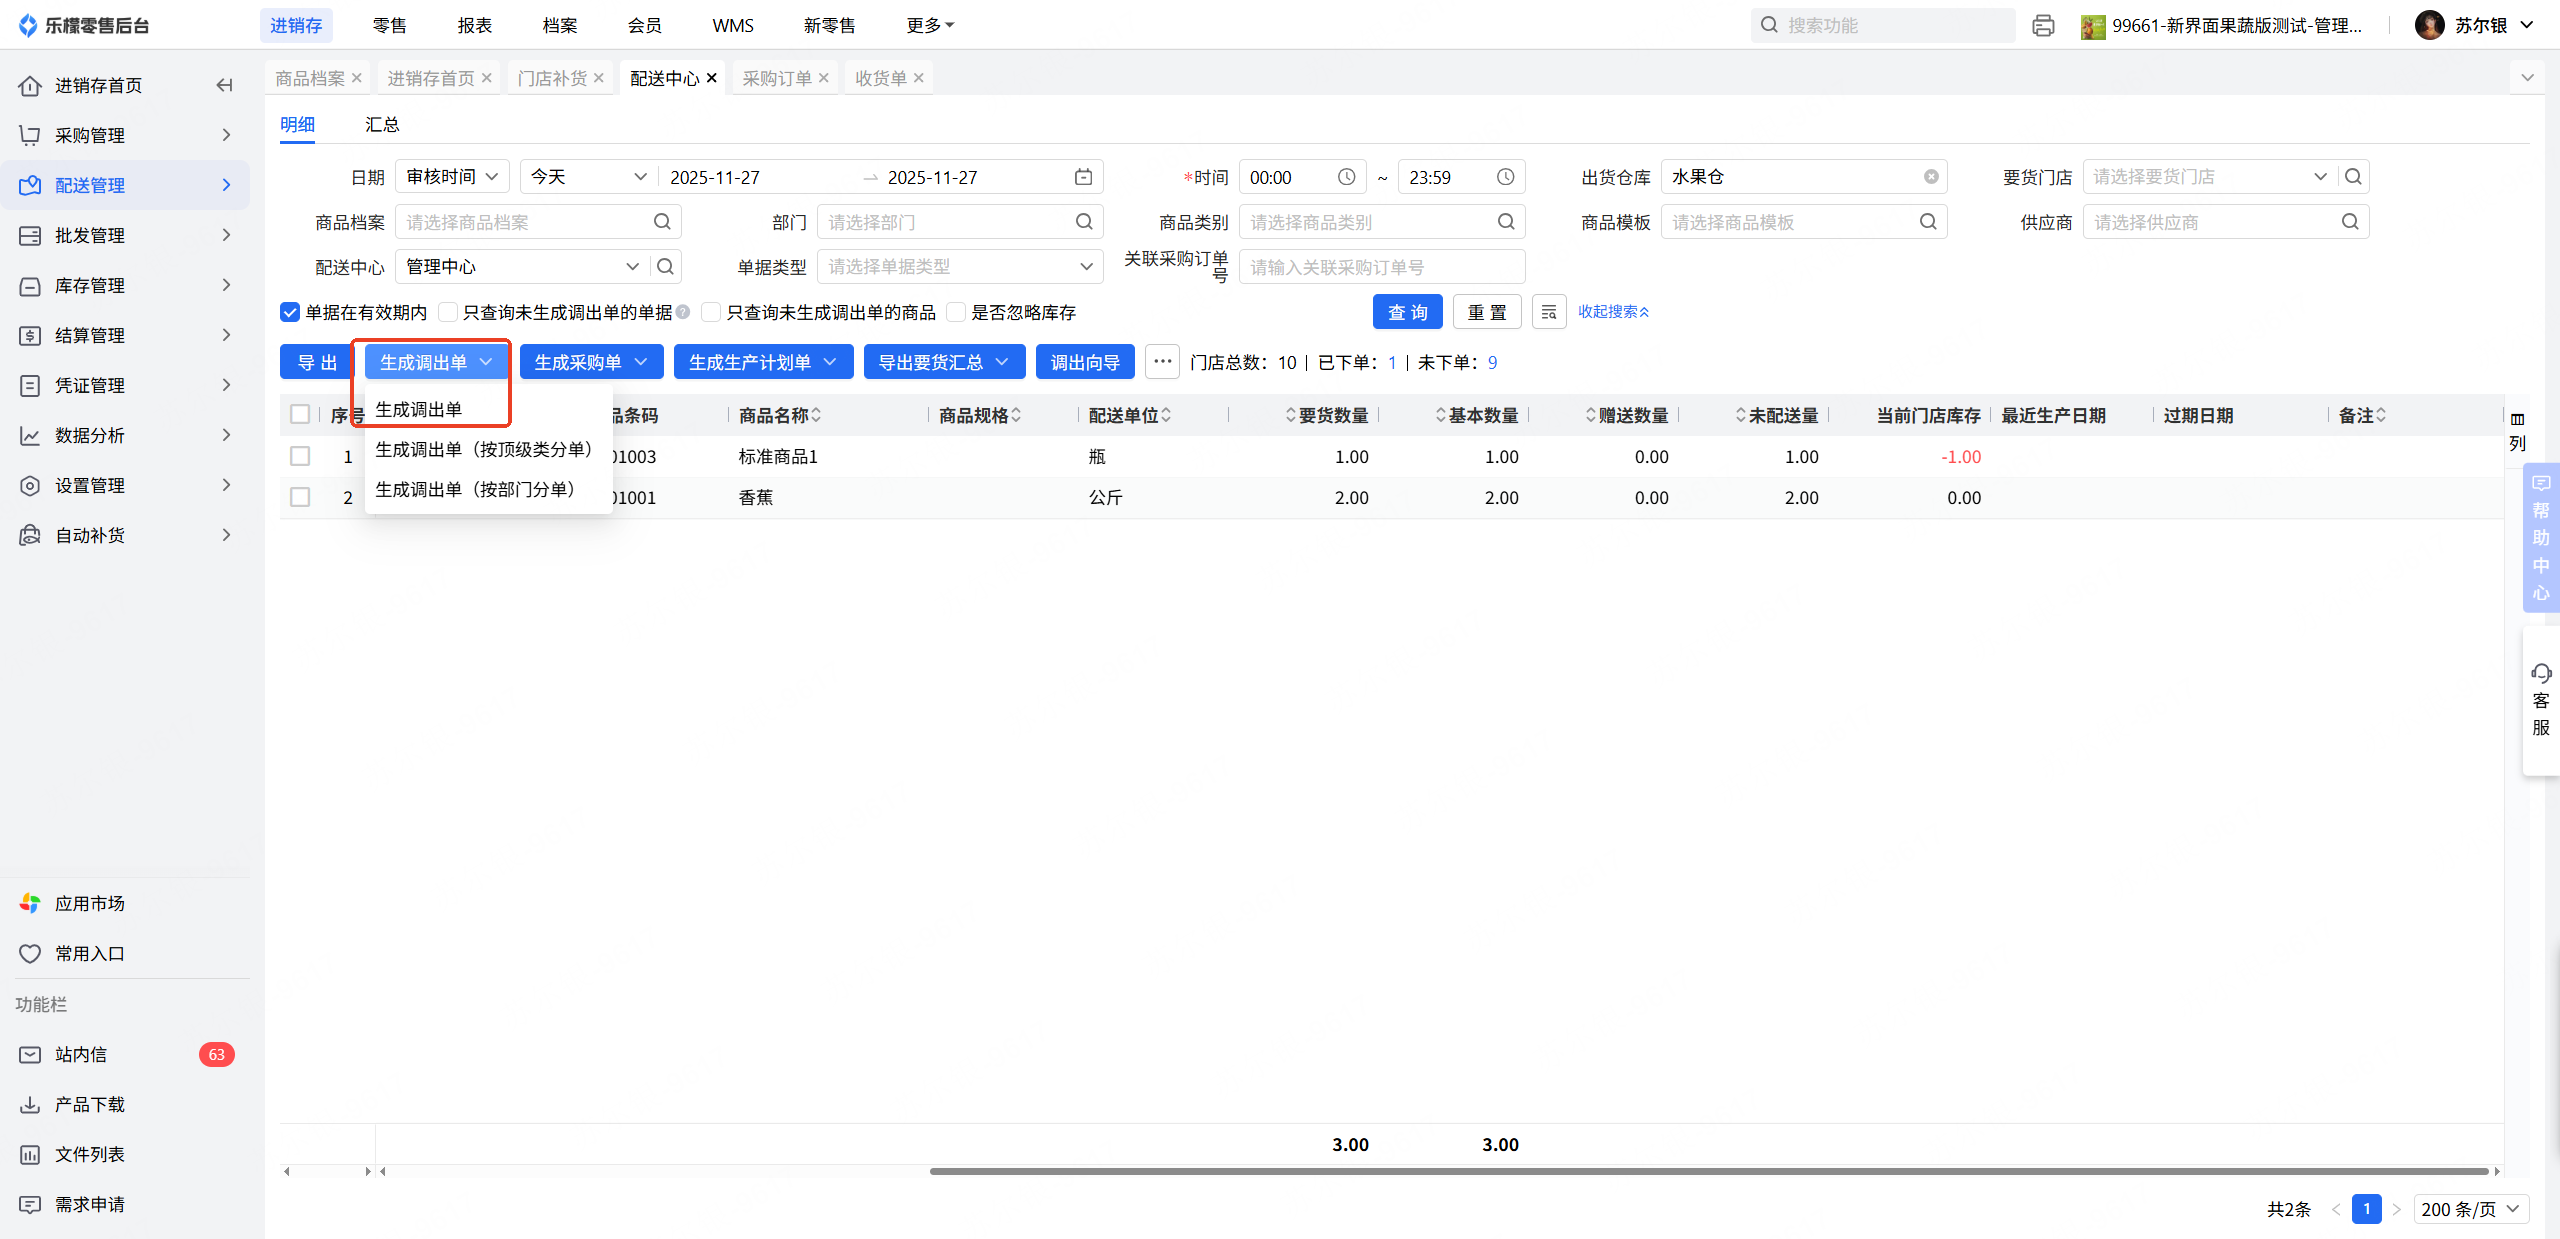Select 生成调出单（按部门分单） menu option
Screen dimensions: 2560x1239
(476, 490)
